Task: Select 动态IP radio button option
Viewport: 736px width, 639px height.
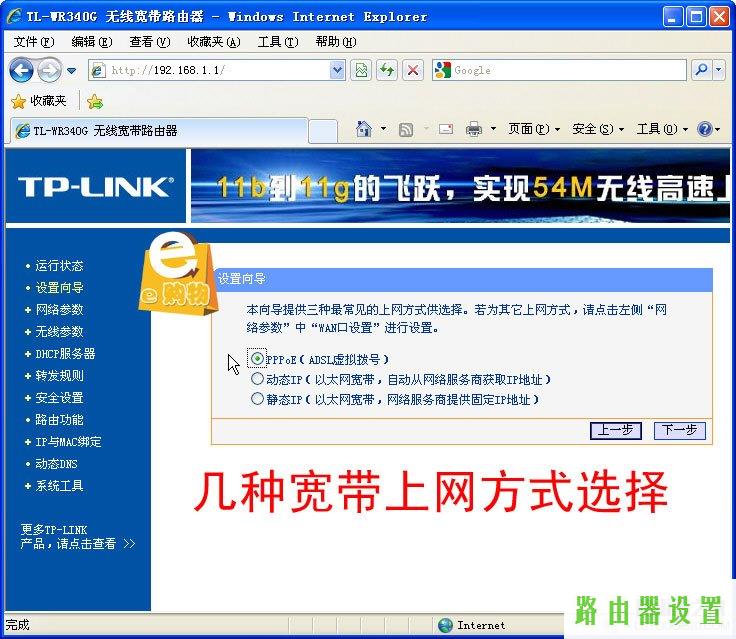Action: click(257, 378)
